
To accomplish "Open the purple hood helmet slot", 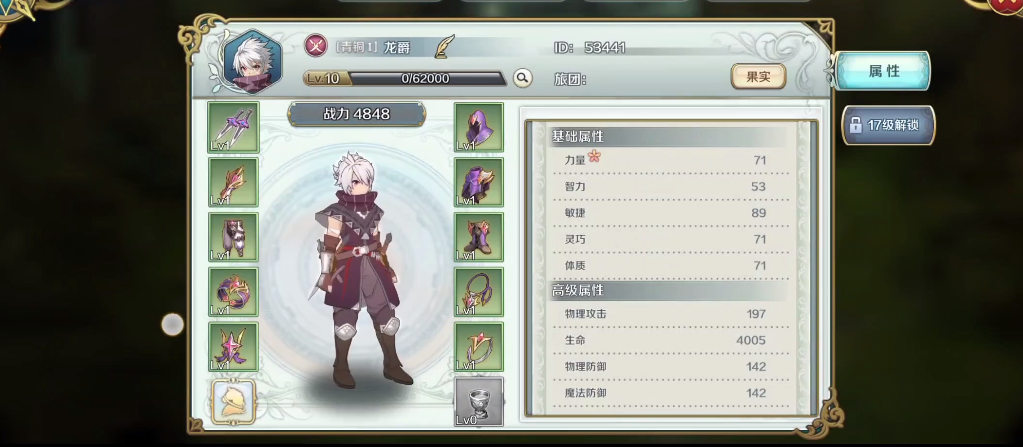I will 479,127.
